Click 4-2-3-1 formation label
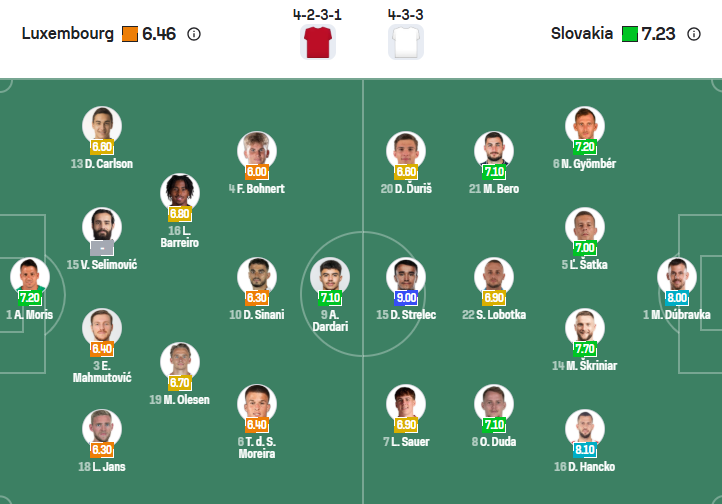Viewport: 722px width, 504px height. (317, 15)
